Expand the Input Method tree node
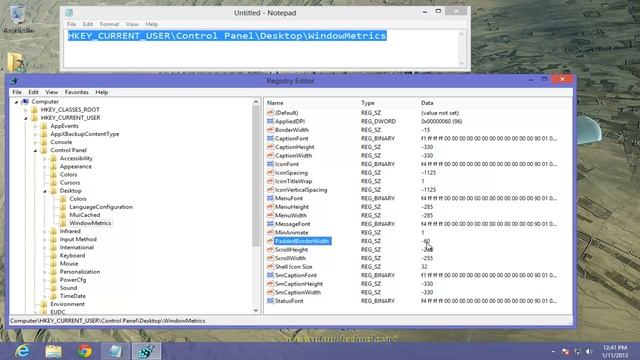Viewport: 640px width, 360px height. click(x=44, y=240)
